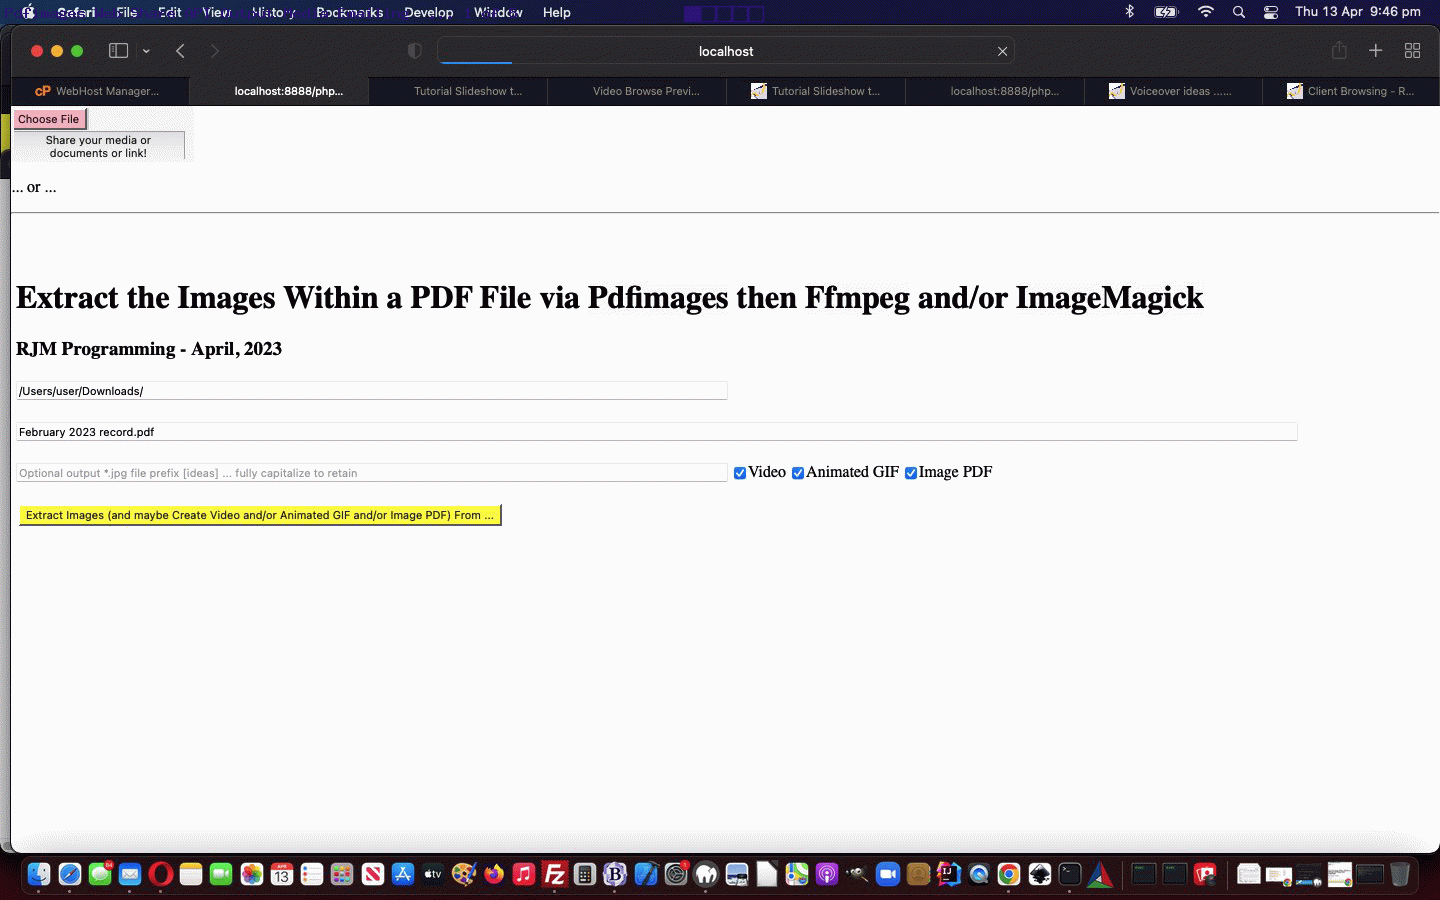1440x900 pixels.
Task: Show tab overview grid icon
Action: [1413, 50]
